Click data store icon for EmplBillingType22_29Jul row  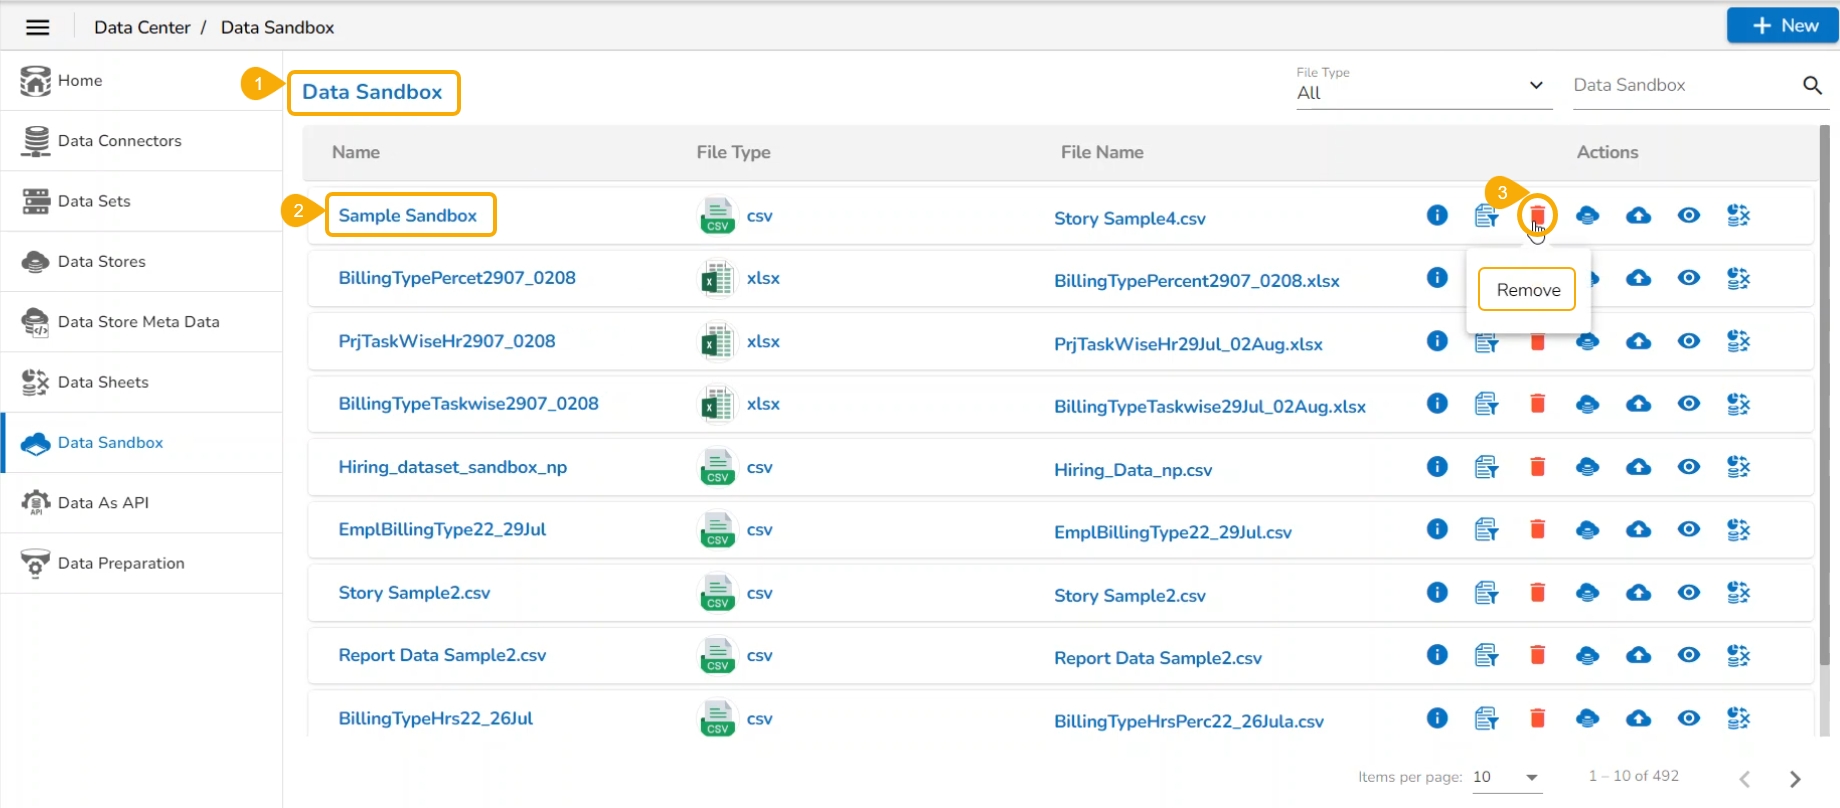[1587, 530]
